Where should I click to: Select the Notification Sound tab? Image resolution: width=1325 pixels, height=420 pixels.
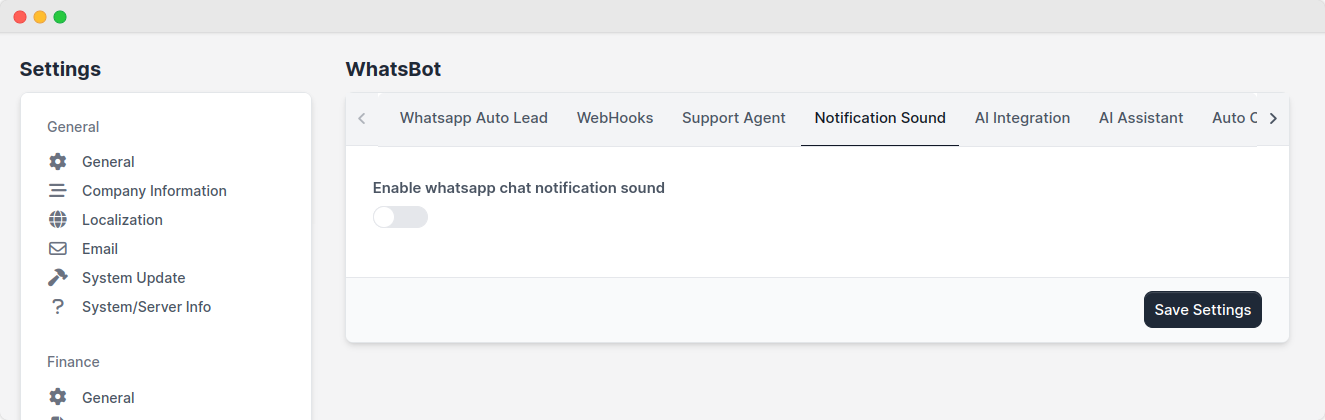880,118
